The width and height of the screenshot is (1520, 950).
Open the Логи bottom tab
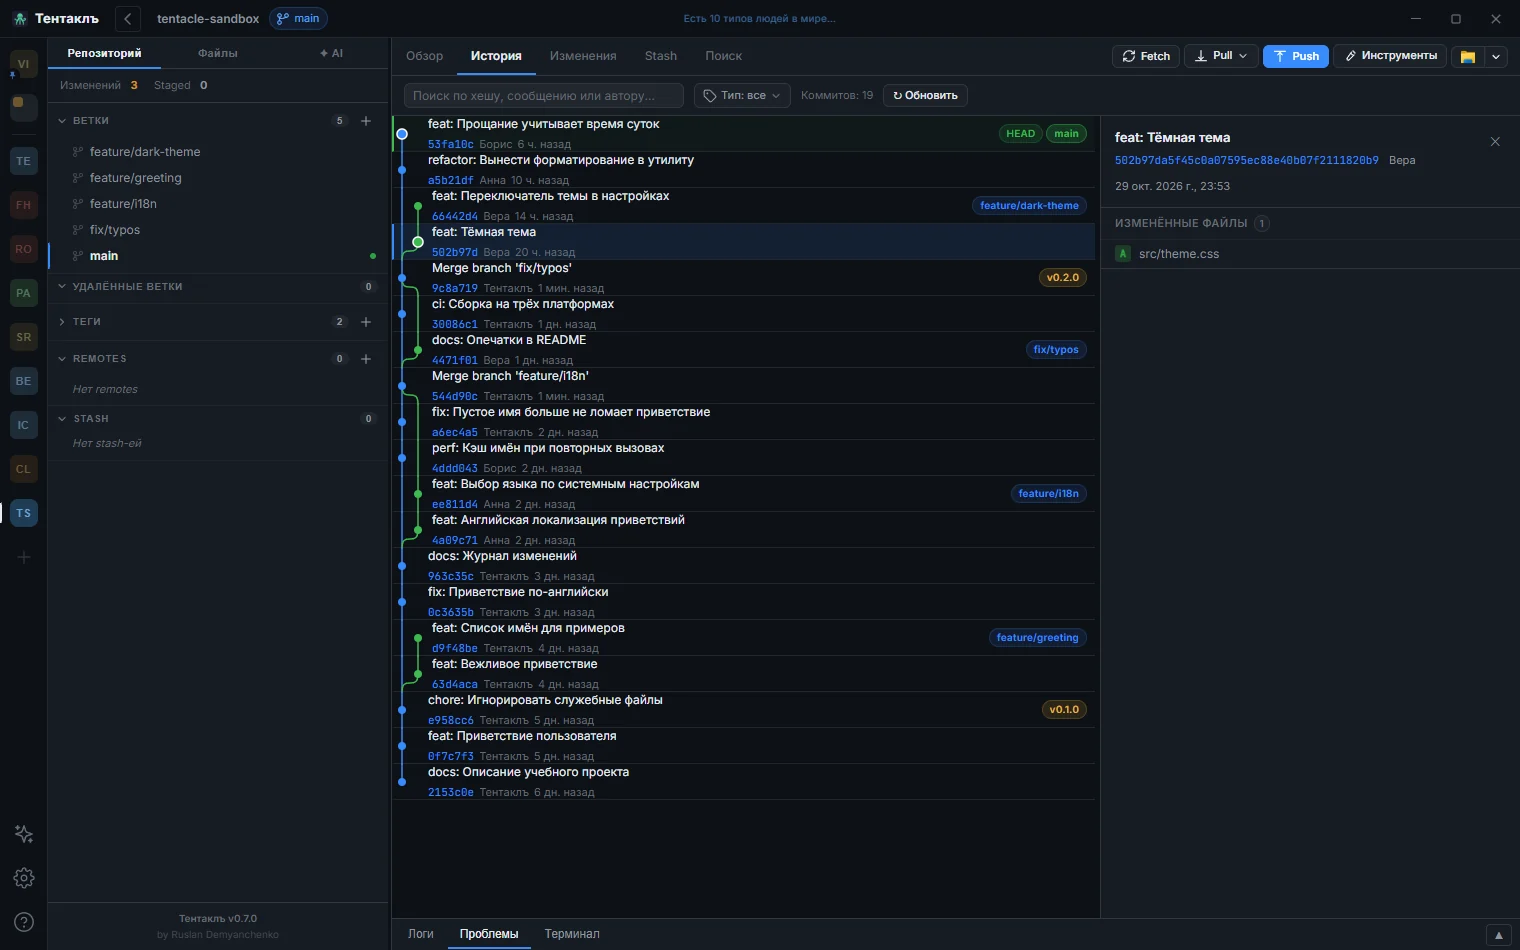click(x=421, y=934)
